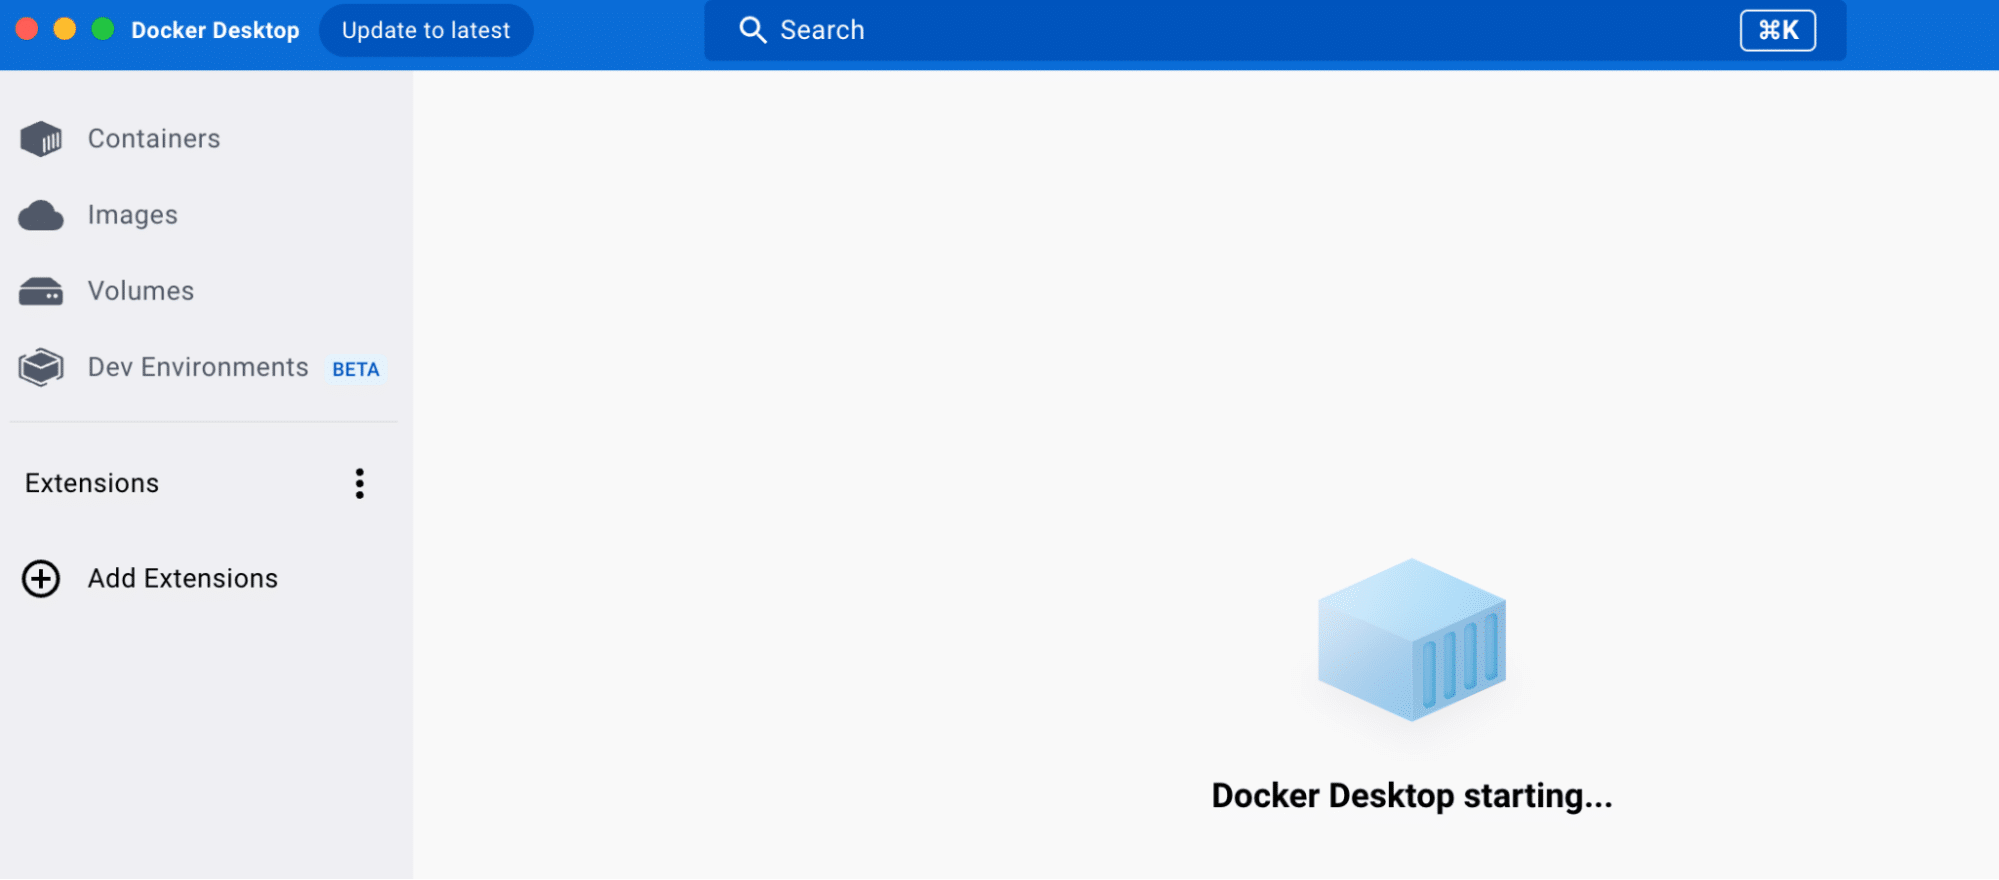Click the magnifying glass search icon
1999x880 pixels.
click(753, 30)
